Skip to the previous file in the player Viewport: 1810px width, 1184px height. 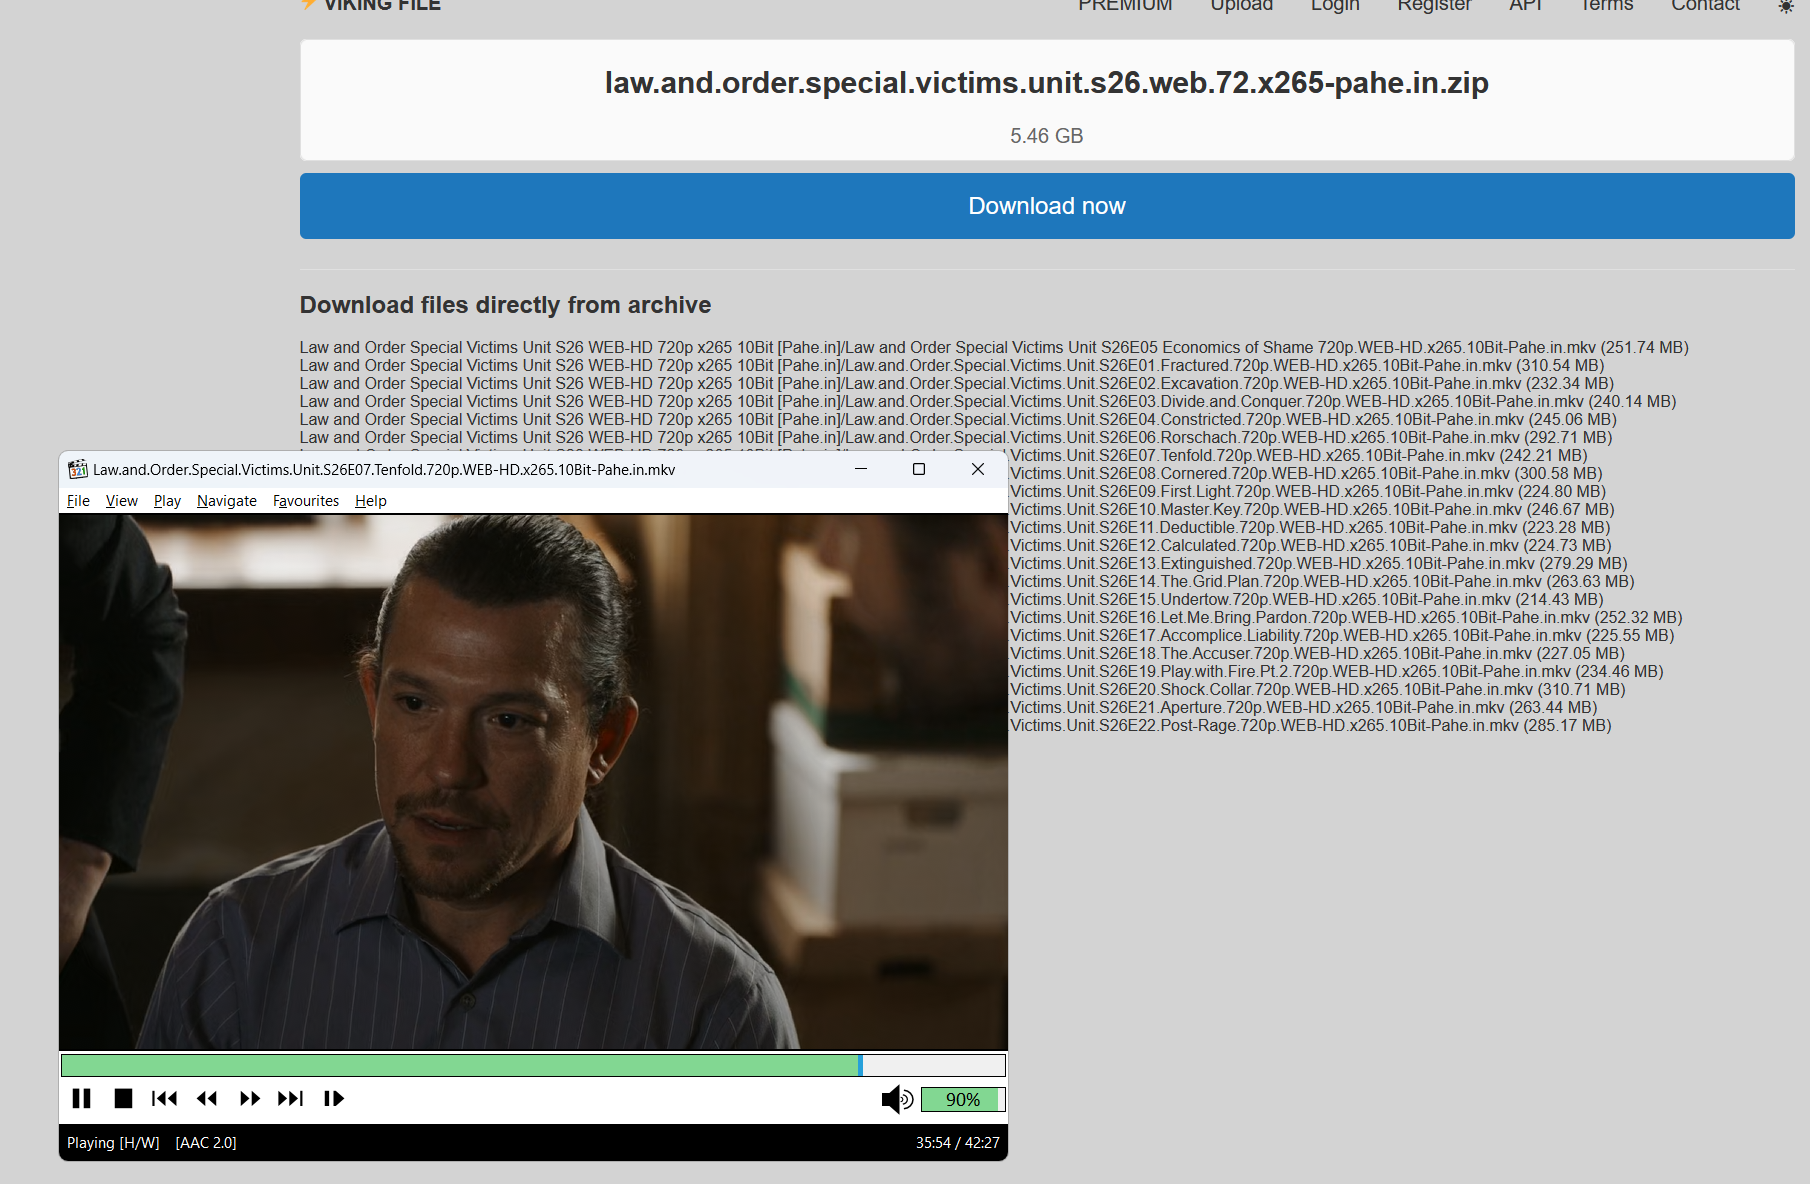click(164, 1099)
